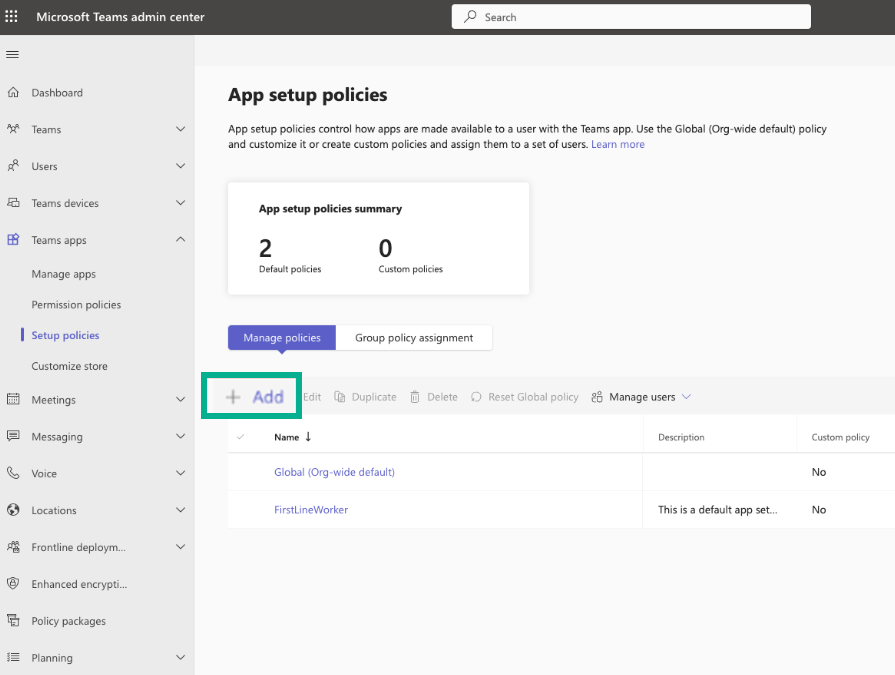
Task: Switch to the Manage policies tab
Action: (x=282, y=338)
